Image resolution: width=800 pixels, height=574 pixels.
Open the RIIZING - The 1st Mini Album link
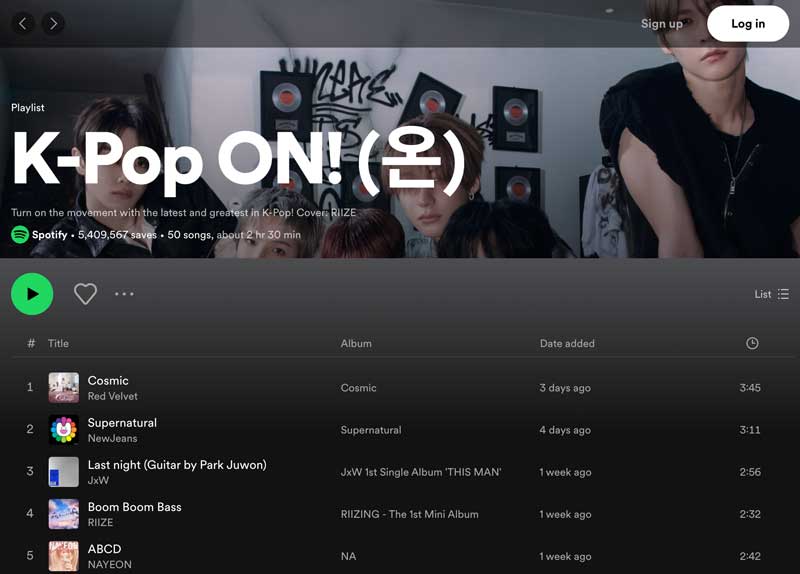pyautogui.click(x=410, y=514)
